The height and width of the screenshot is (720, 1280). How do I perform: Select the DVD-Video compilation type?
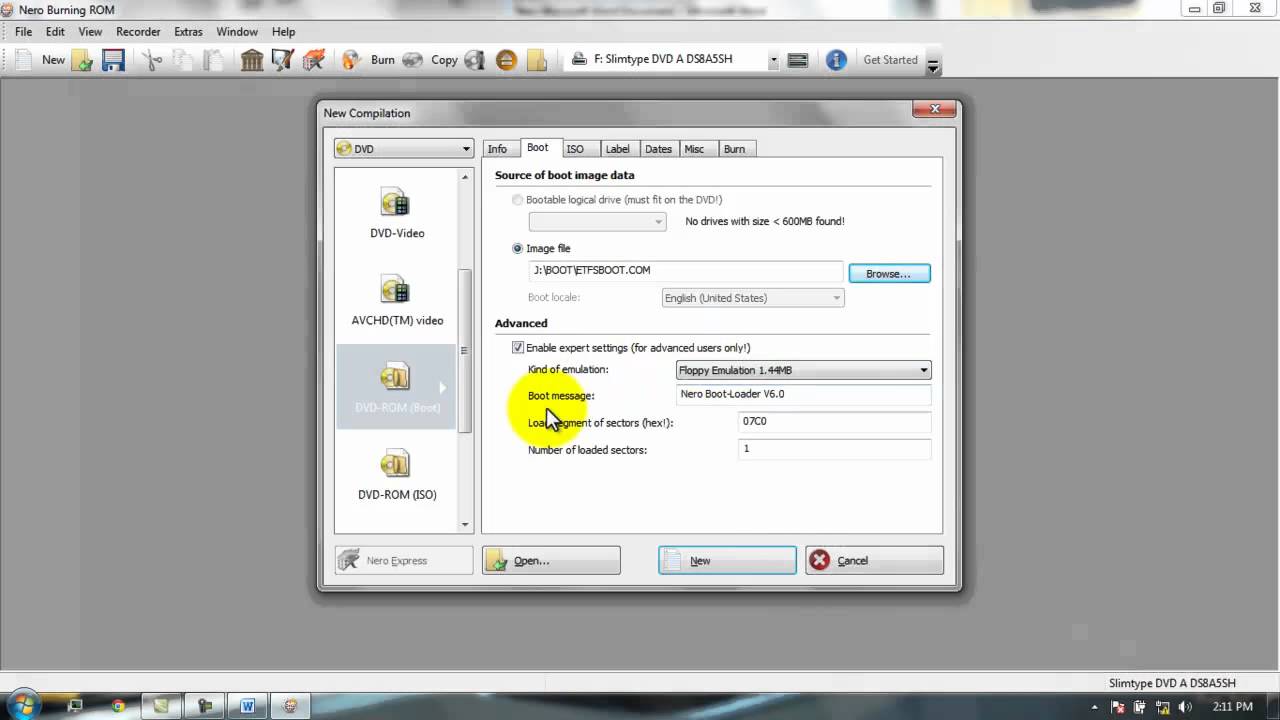click(397, 213)
